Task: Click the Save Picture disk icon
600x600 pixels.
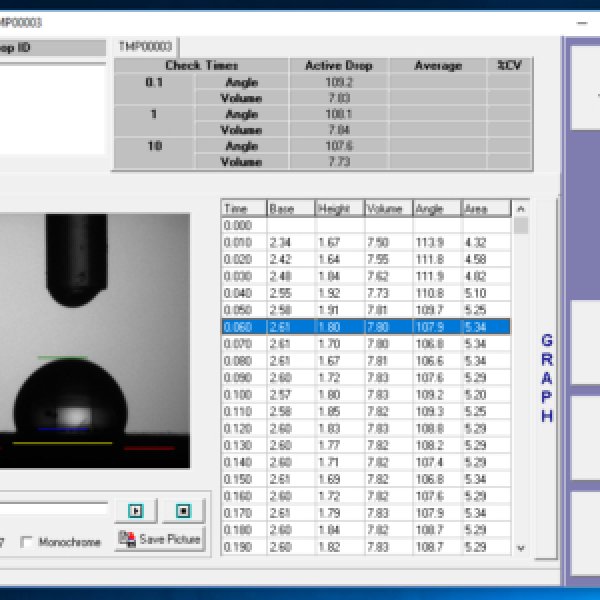Action: (x=127, y=539)
